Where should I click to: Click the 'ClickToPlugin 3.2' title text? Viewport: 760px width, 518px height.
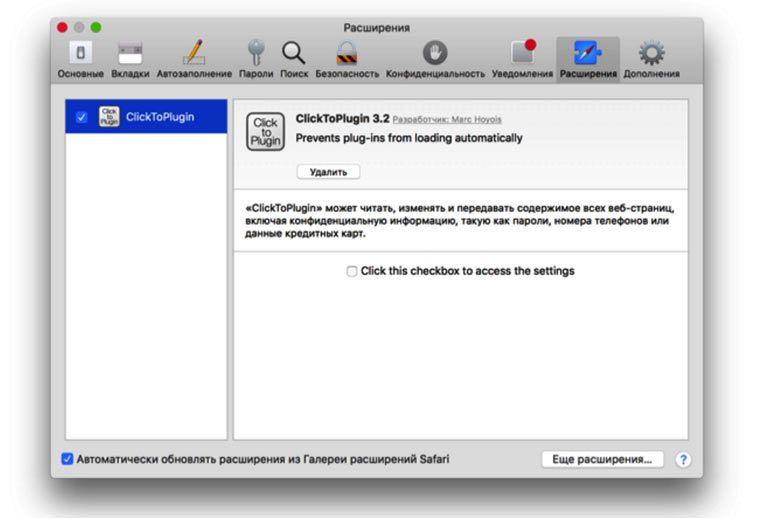point(342,119)
